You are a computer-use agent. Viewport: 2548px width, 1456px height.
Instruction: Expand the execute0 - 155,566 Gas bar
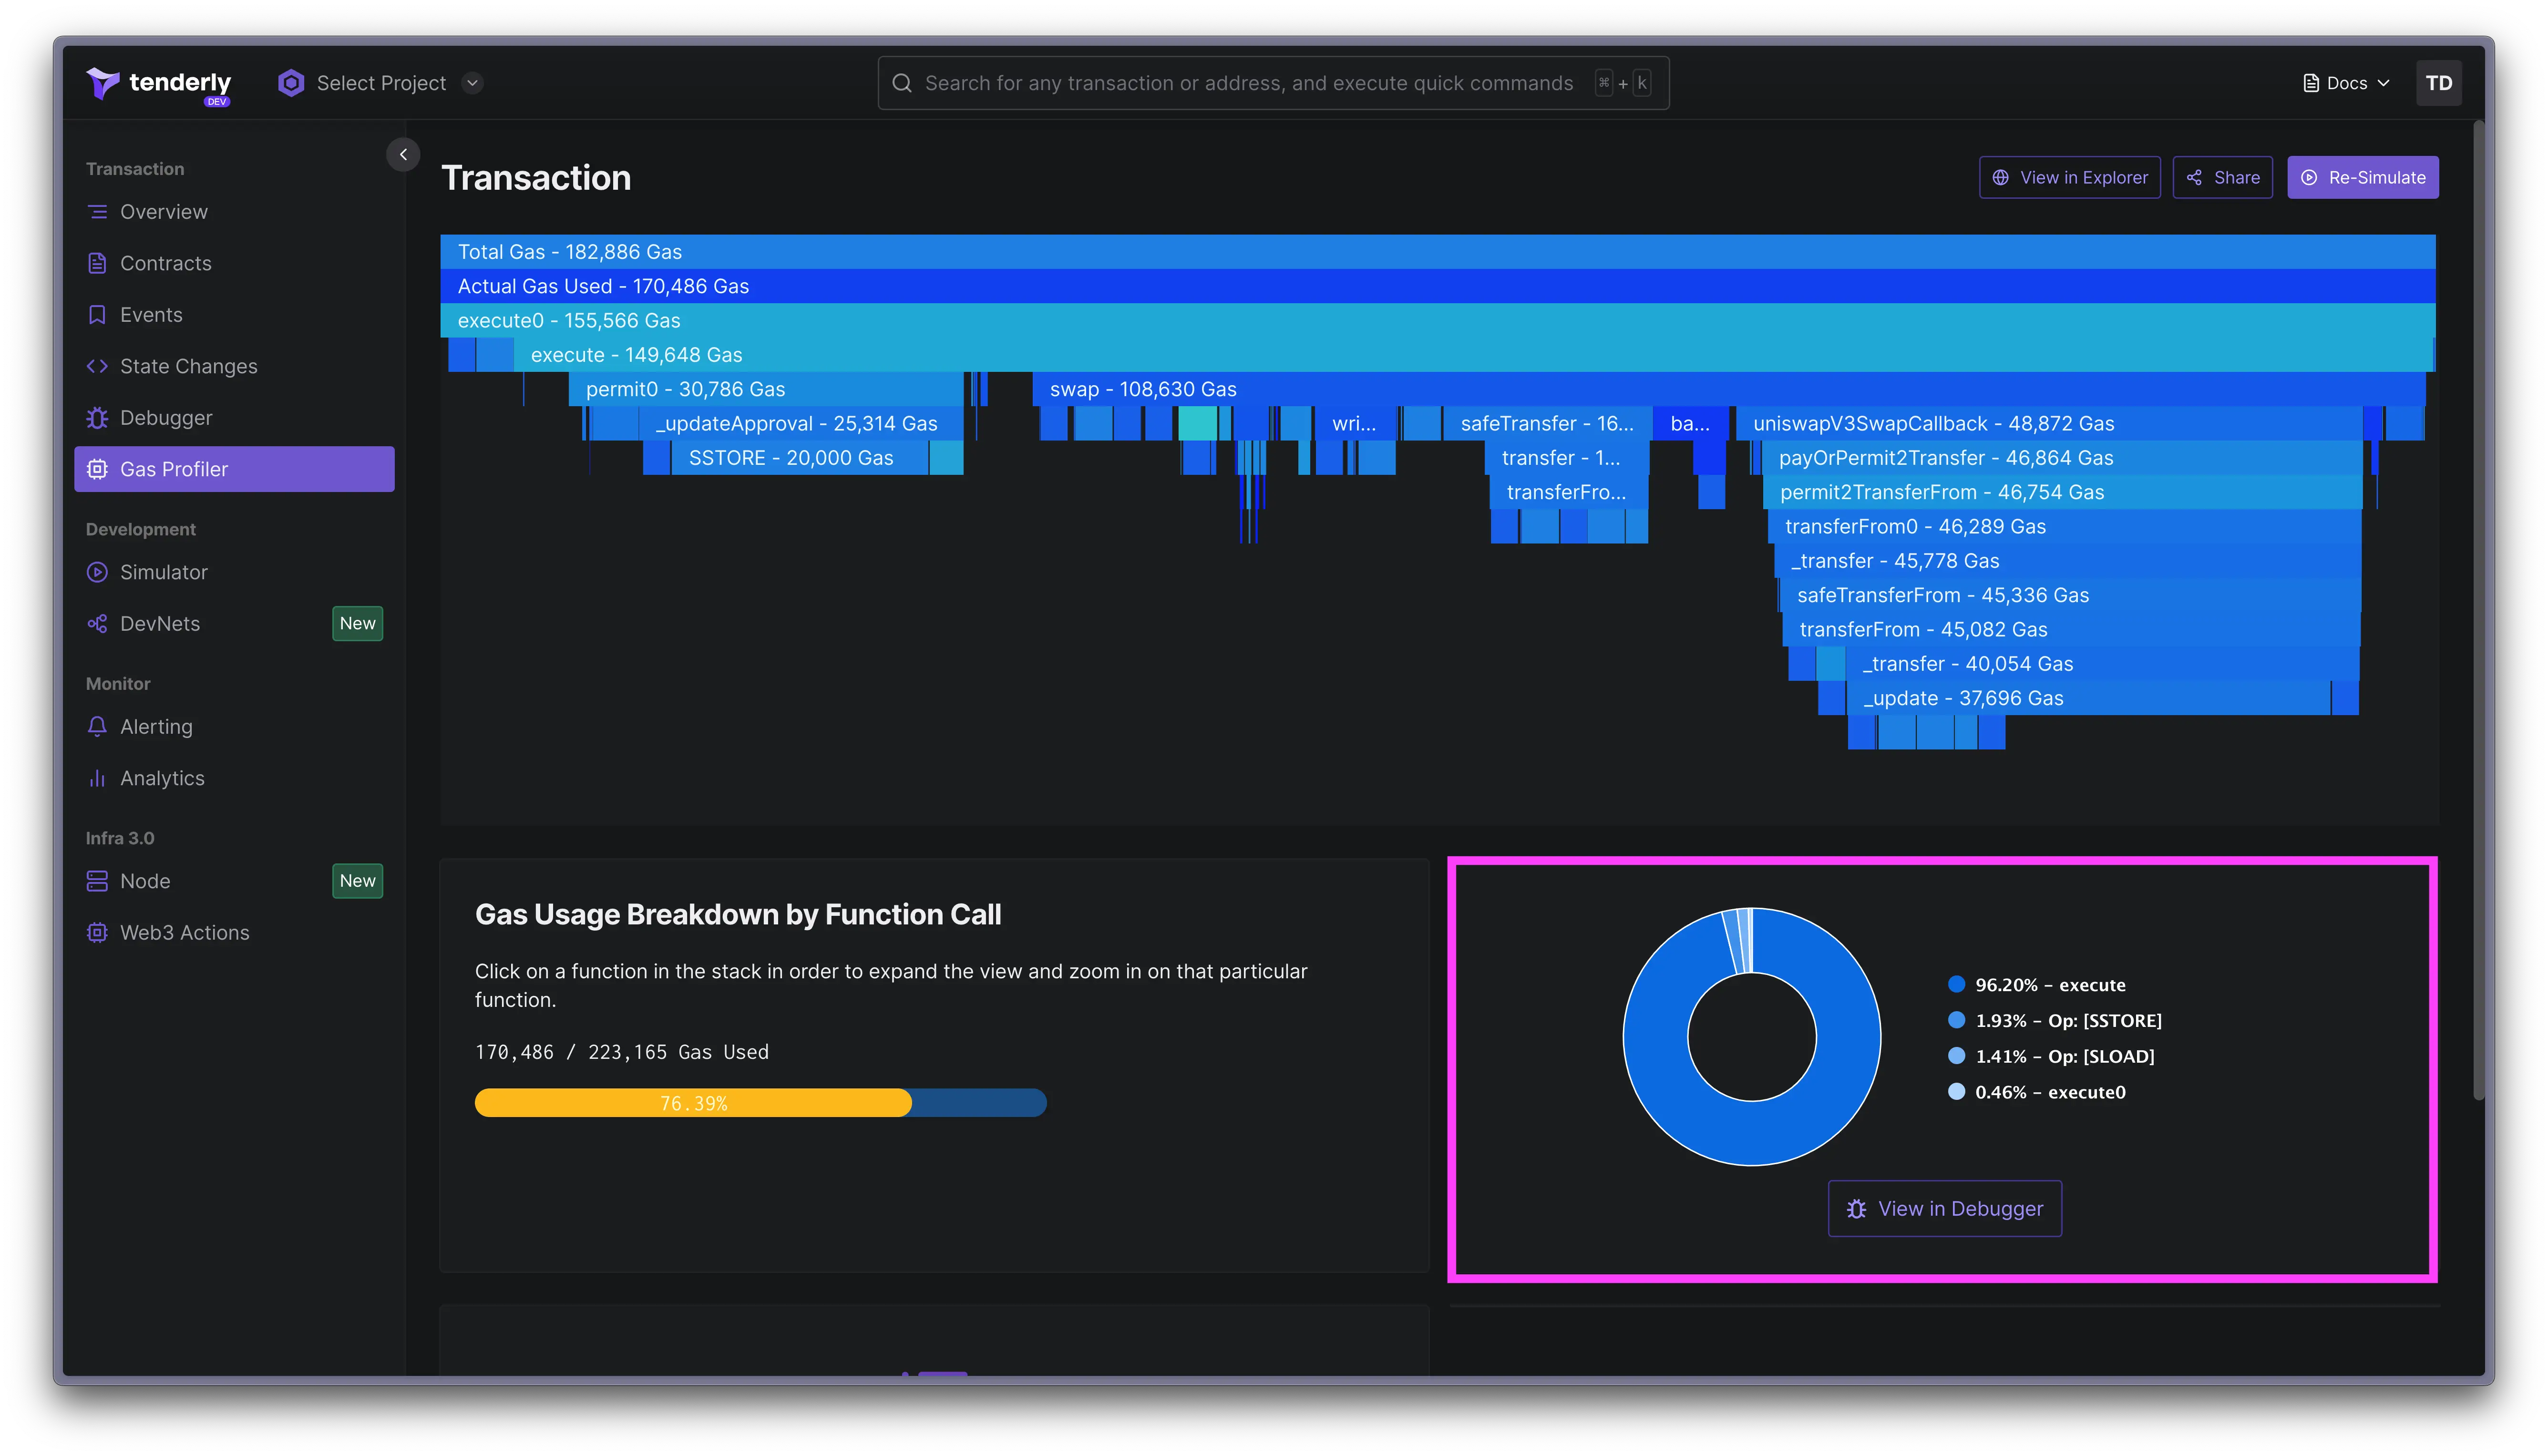pyautogui.click(x=1437, y=321)
